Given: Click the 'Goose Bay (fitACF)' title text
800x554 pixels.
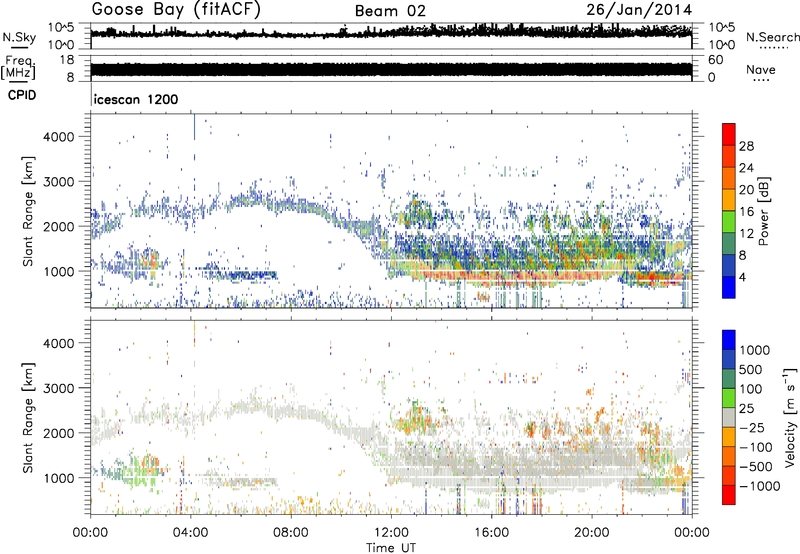Looking at the screenshot, I should [176, 10].
